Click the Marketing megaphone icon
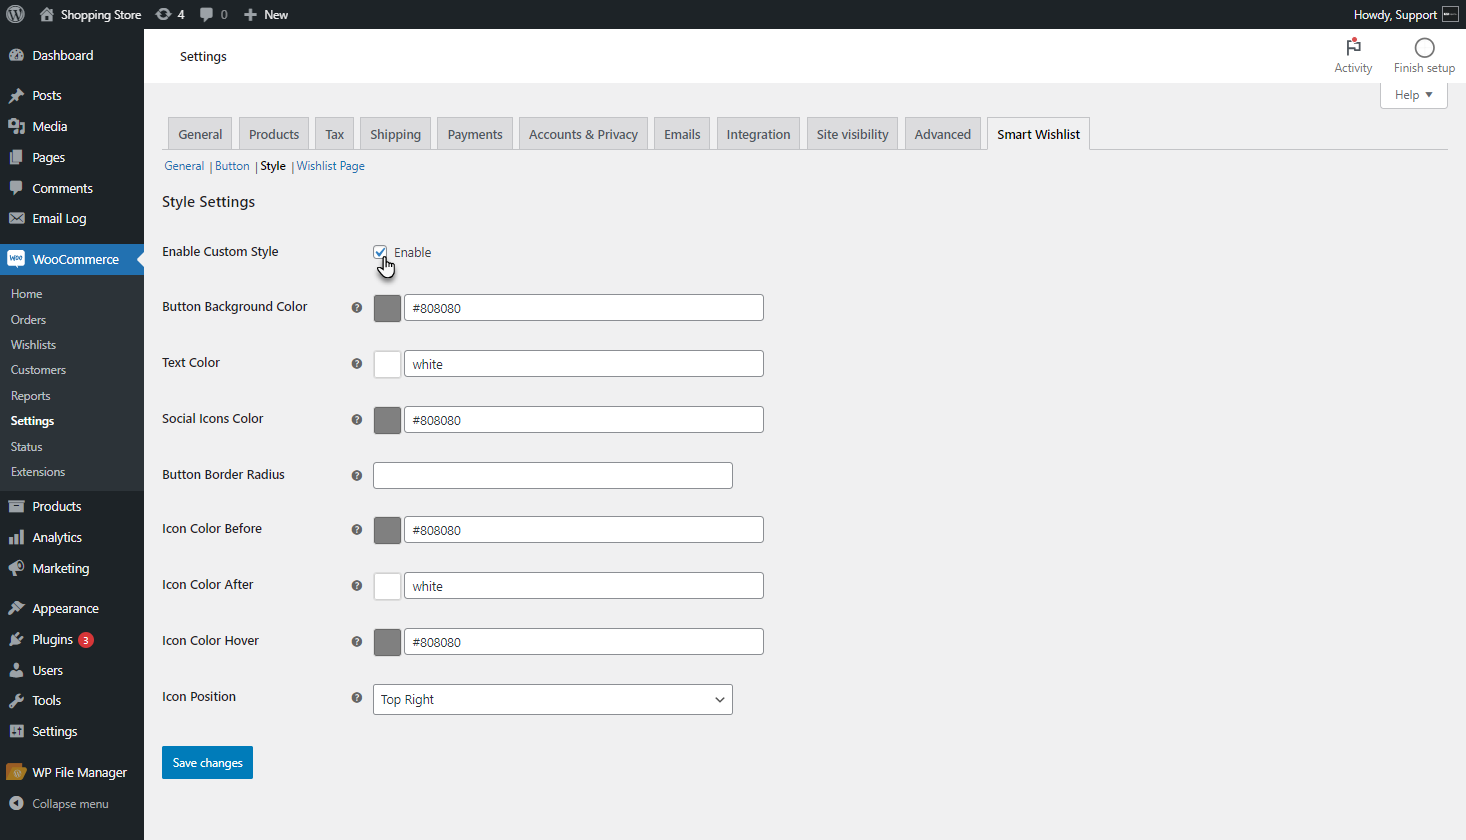The height and width of the screenshot is (840, 1466). [x=16, y=568]
